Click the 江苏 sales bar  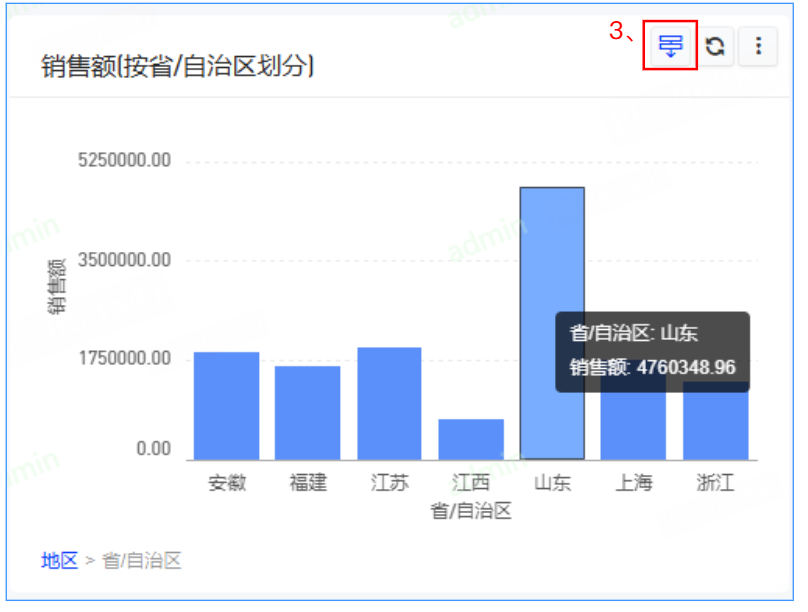pyautogui.click(x=389, y=403)
